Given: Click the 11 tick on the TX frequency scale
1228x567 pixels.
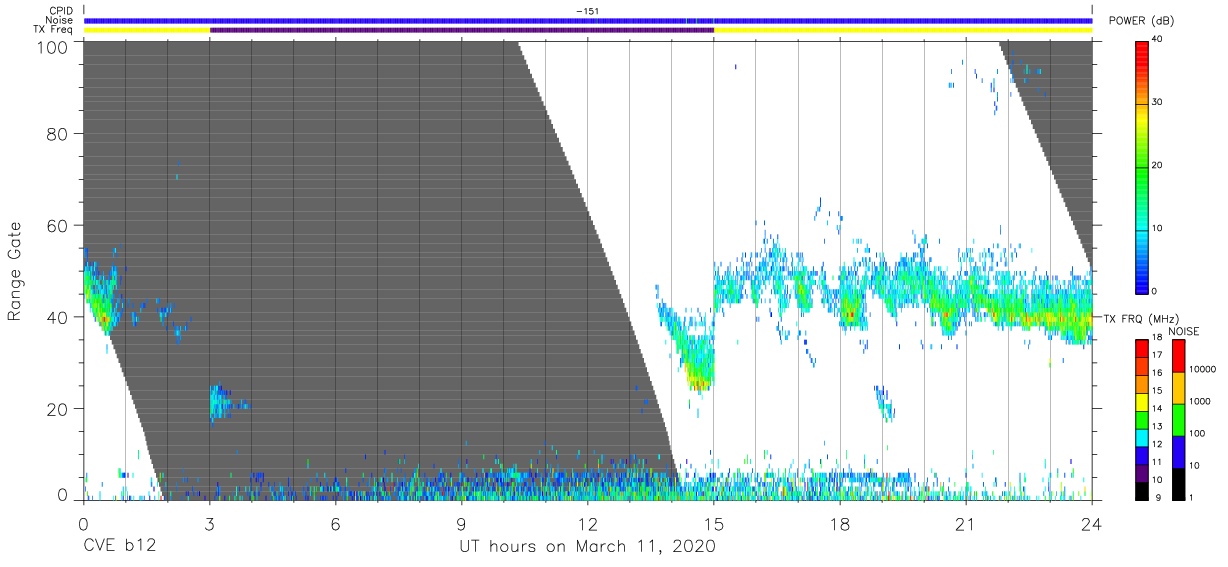Looking at the screenshot, I should tap(1157, 462).
